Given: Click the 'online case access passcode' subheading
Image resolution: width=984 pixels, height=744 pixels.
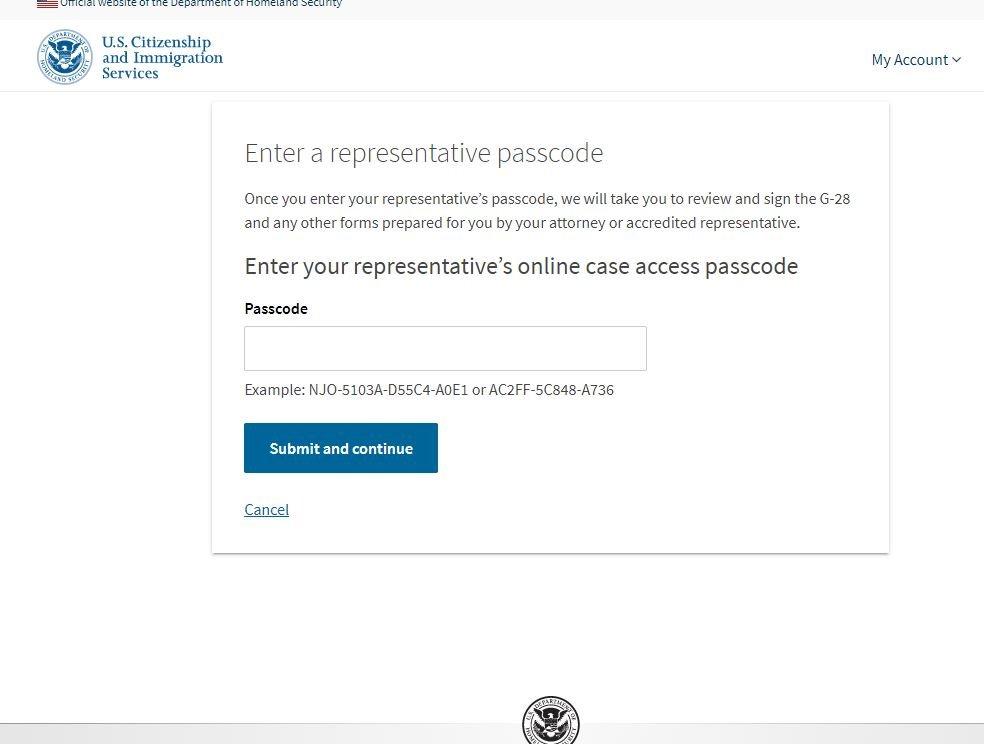Looking at the screenshot, I should click(x=658, y=267).
